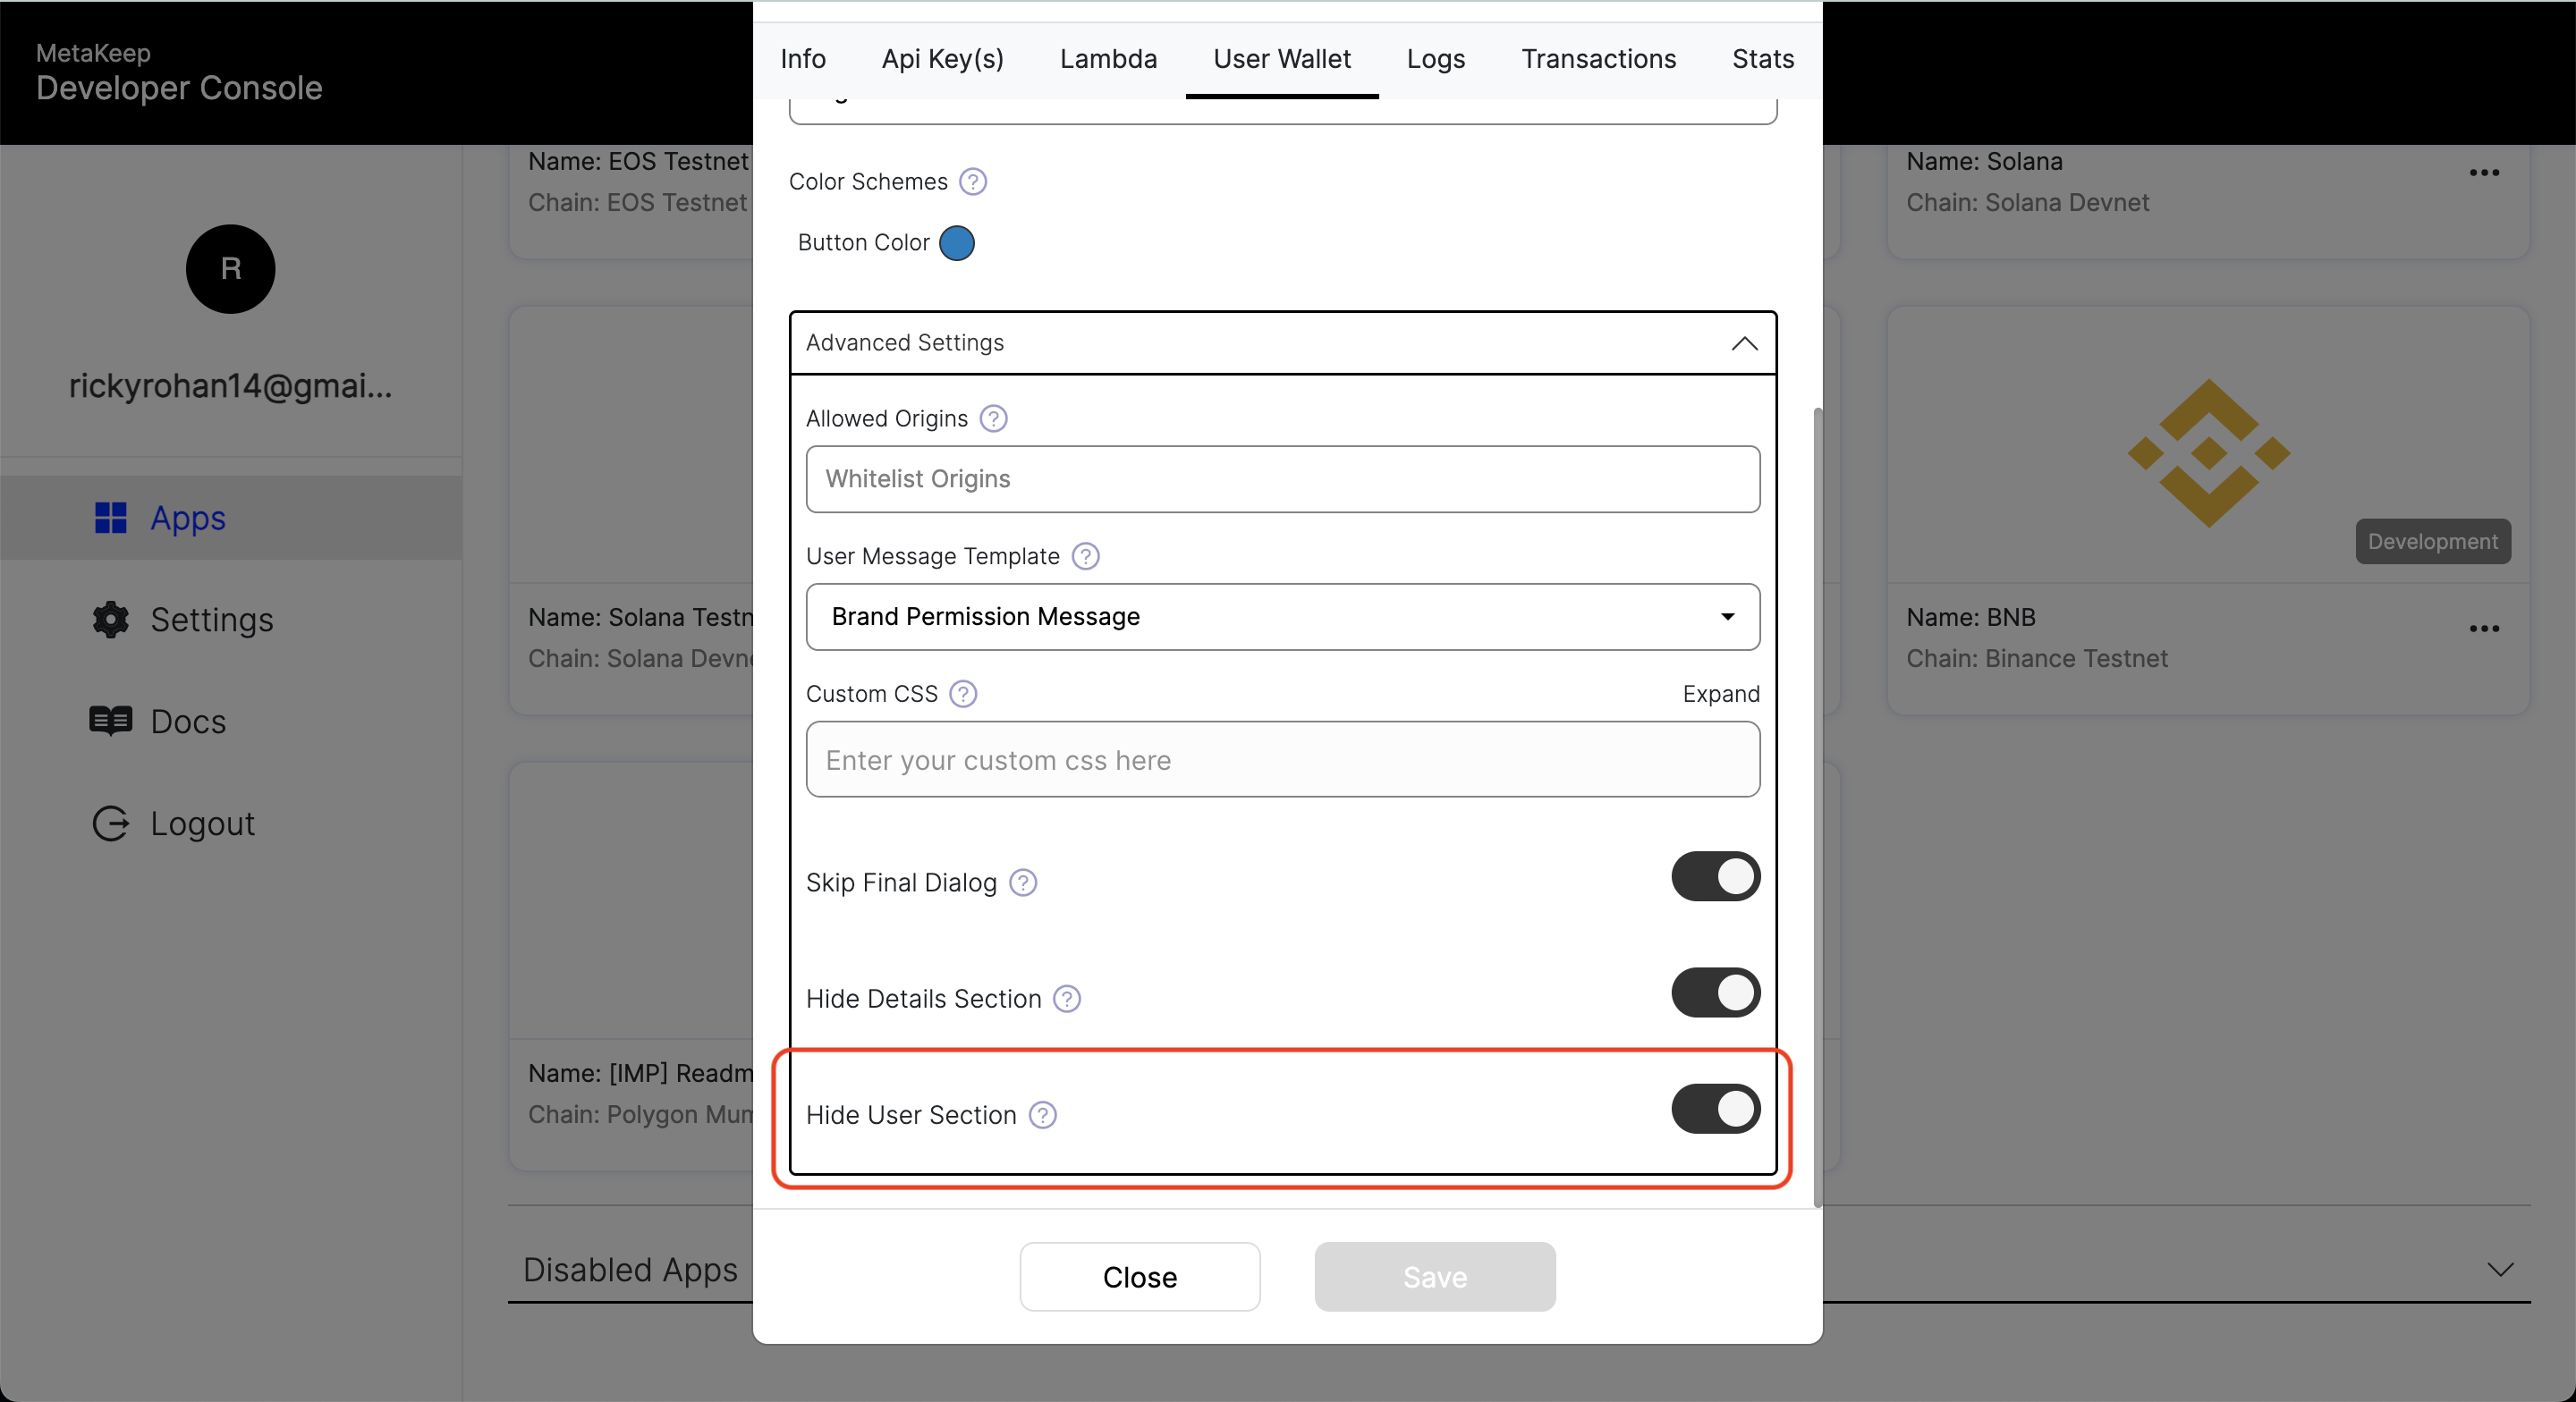The image size is (2576, 1402).
Task: Switch to the Lambda tab
Action: coord(1108,59)
